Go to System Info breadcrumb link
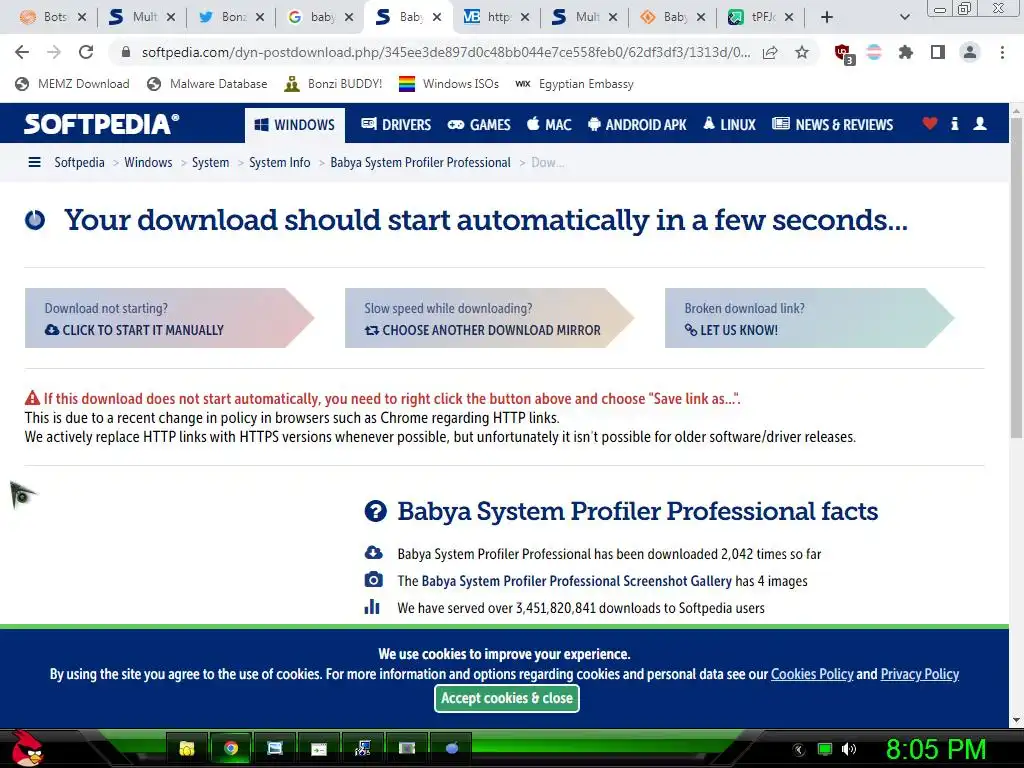Viewport: 1024px width, 768px height. click(280, 163)
